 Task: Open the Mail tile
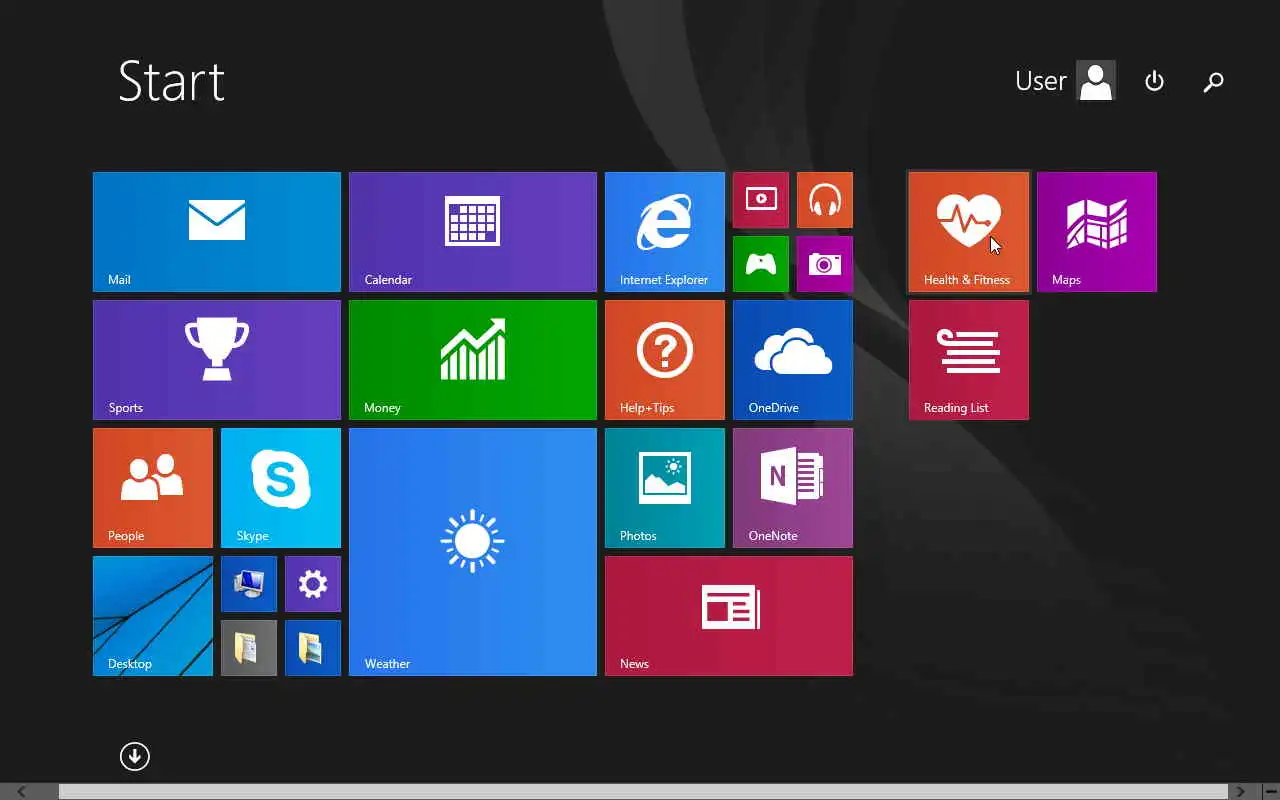click(x=217, y=232)
